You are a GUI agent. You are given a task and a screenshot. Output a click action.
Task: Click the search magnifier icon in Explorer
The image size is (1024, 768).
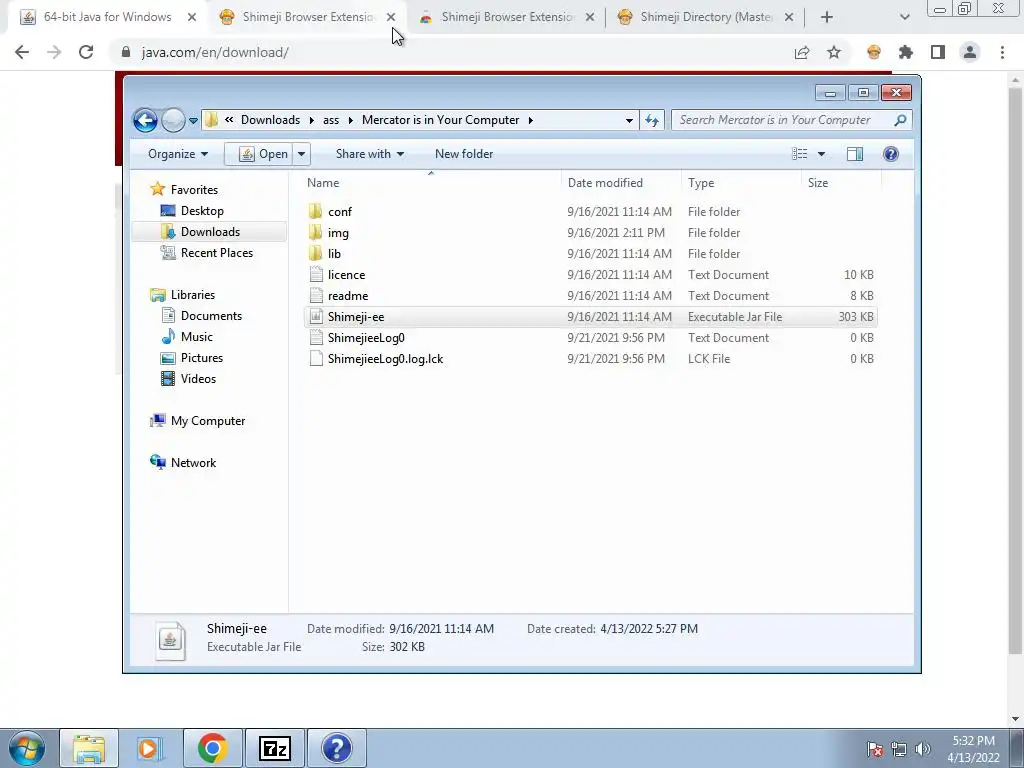click(x=900, y=120)
